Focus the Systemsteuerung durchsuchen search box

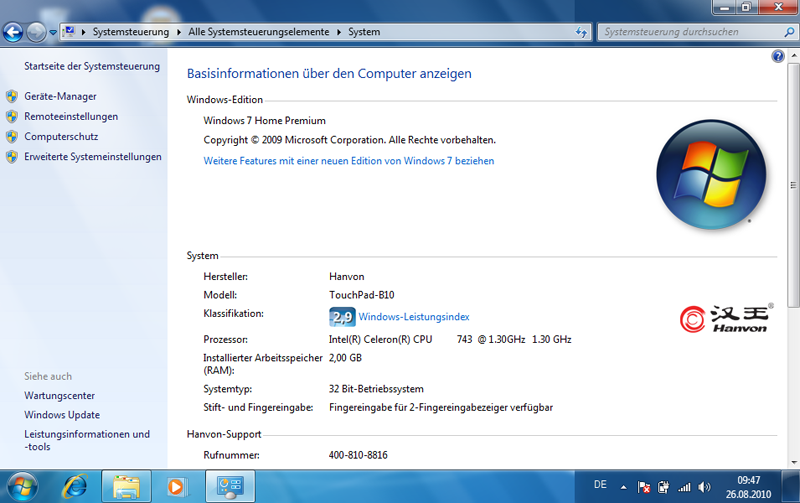(x=692, y=32)
